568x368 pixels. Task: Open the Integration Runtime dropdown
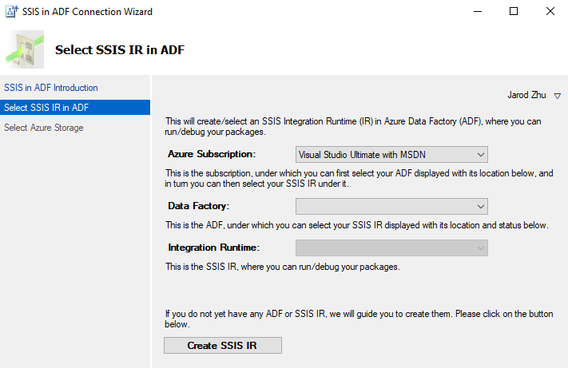click(391, 248)
